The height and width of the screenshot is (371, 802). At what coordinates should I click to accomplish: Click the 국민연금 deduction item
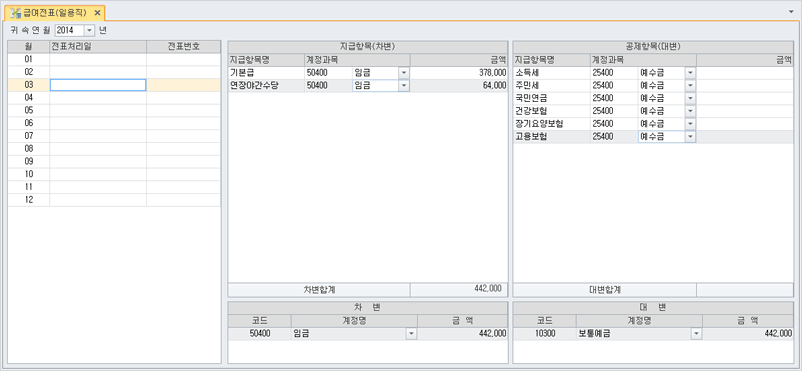[551, 98]
